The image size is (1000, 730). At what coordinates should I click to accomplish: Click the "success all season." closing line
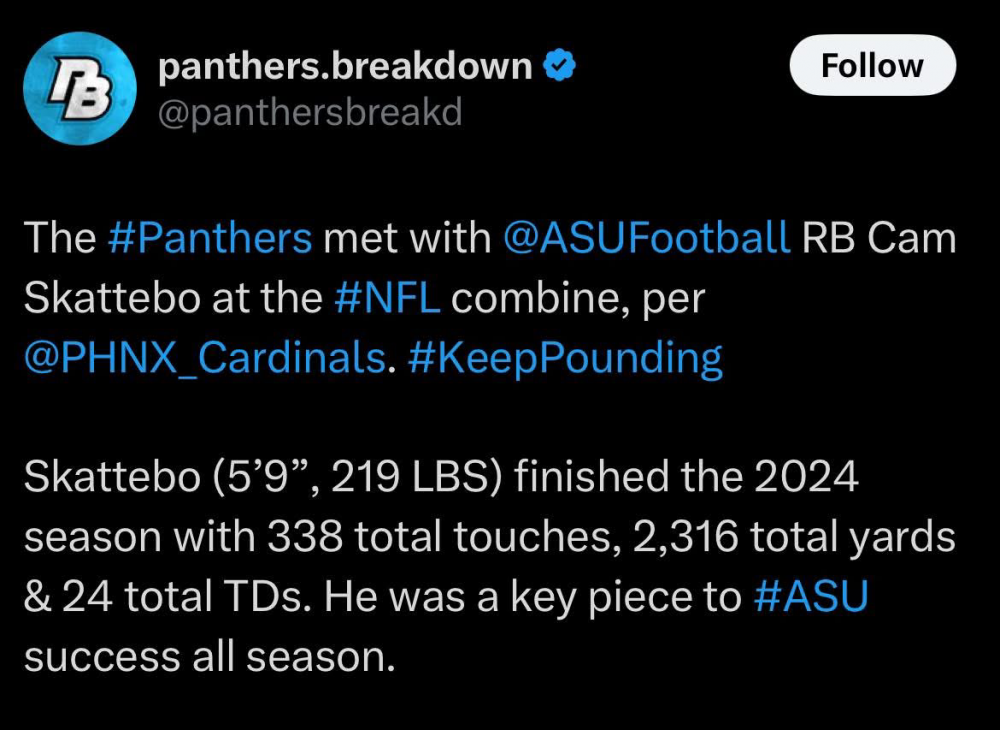(206, 657)
